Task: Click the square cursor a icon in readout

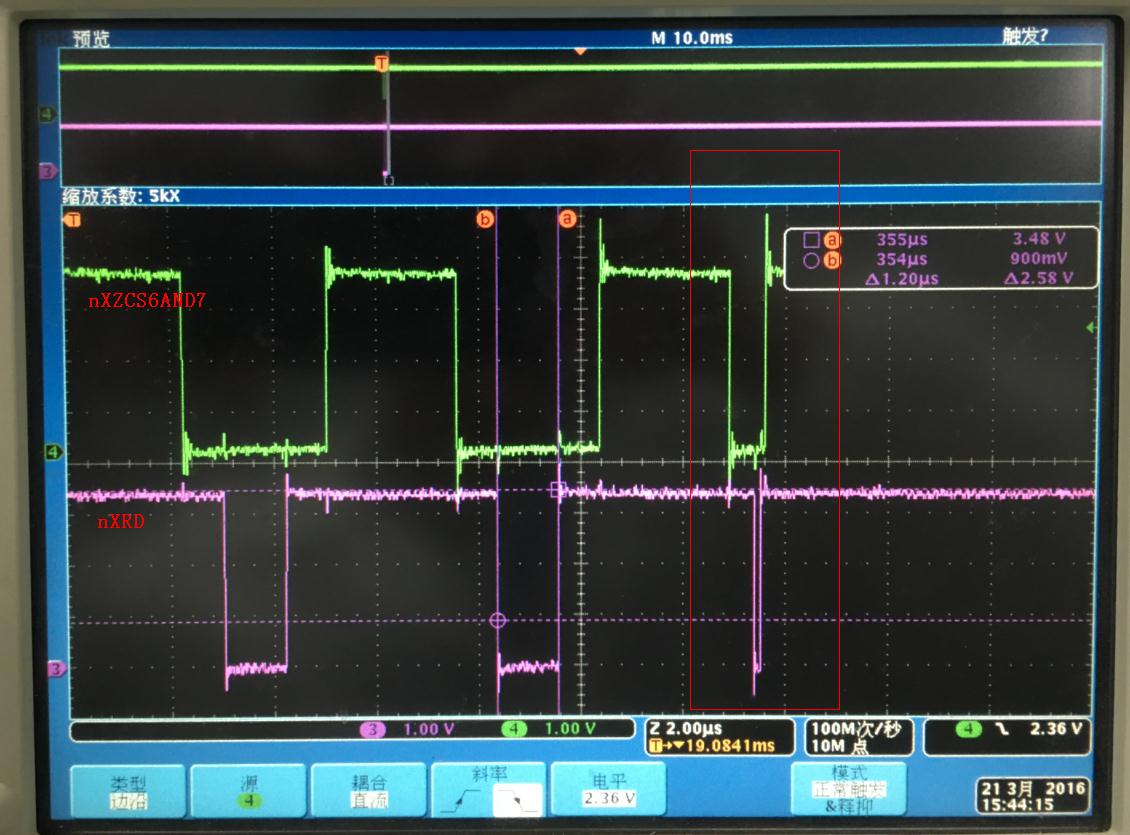Action: (x=811, y=240)
